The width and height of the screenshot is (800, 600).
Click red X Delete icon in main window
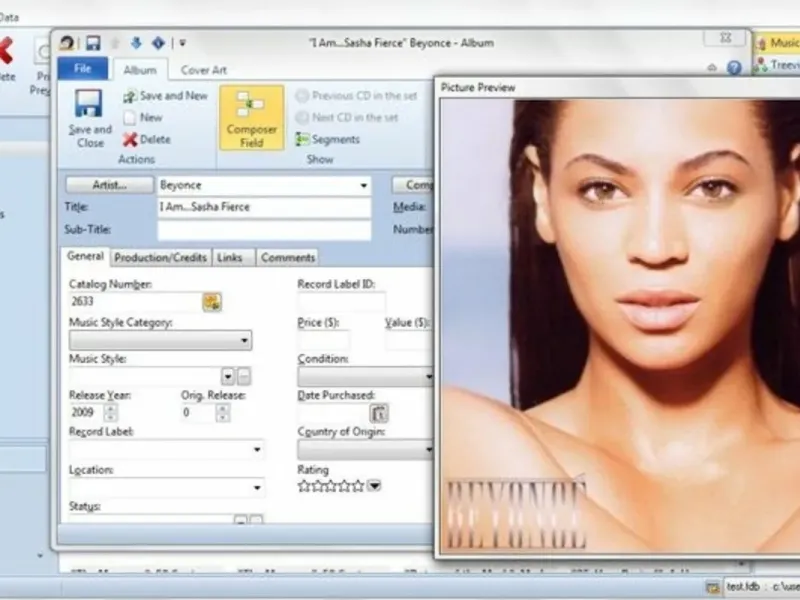tap(5, 52)
